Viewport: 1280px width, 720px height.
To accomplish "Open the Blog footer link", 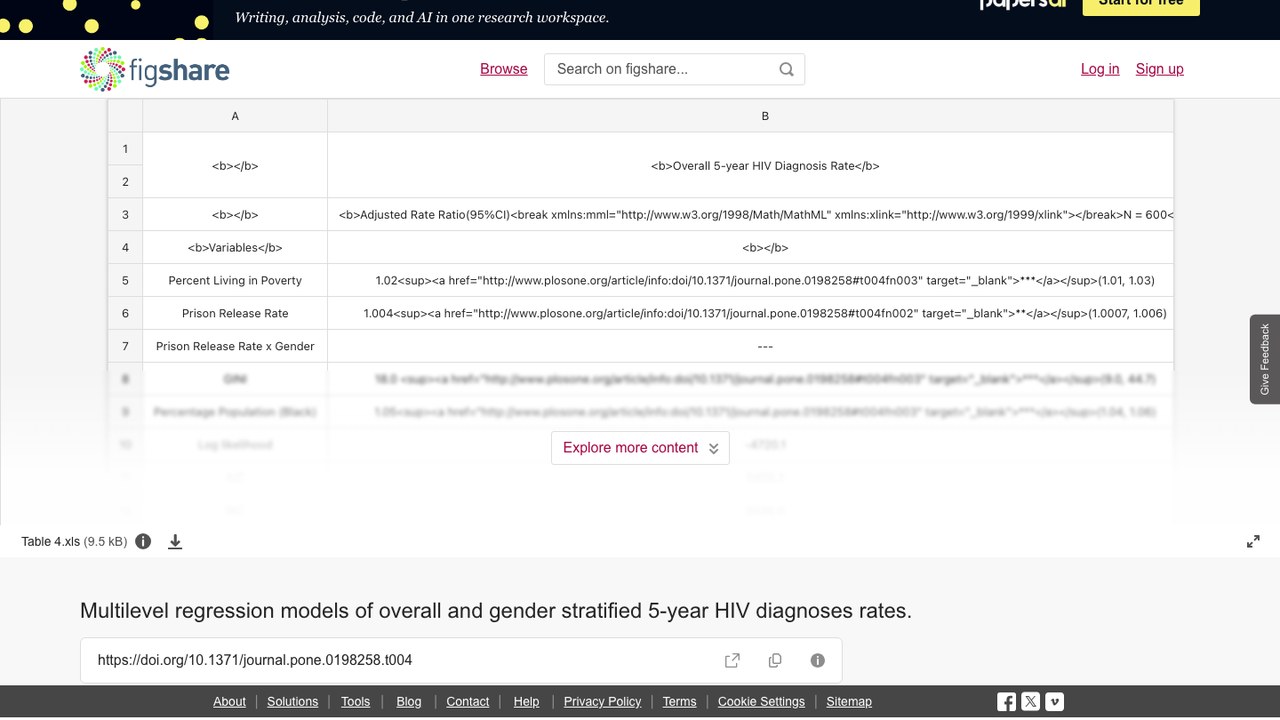I will (x=409, y=702).
